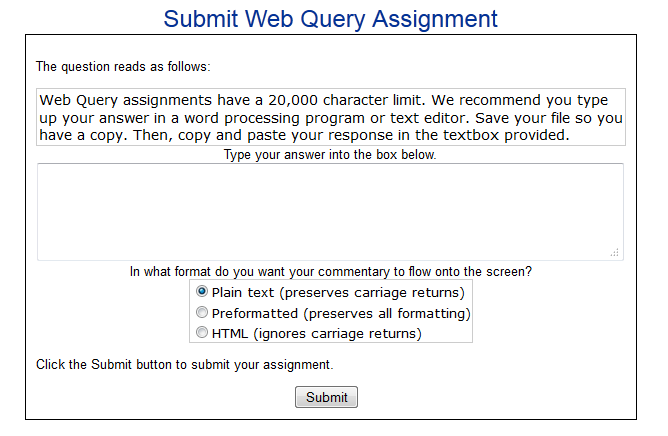668x436 pixels.
Task: Select the HTML radio button
Action: [x=202, y=332]
